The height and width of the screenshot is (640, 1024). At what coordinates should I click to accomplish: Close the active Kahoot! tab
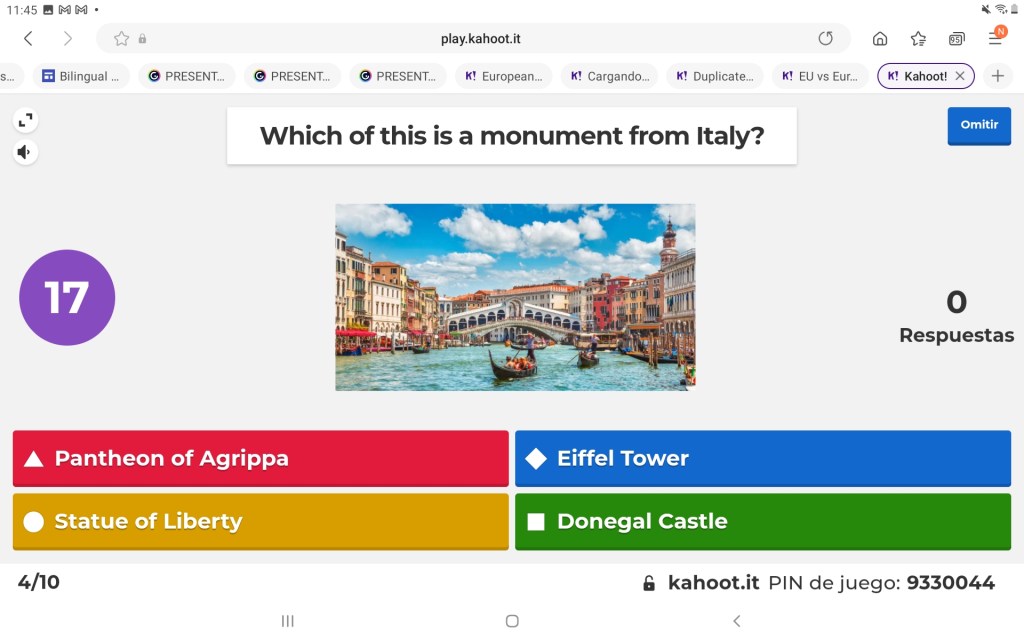coord(960,76)
